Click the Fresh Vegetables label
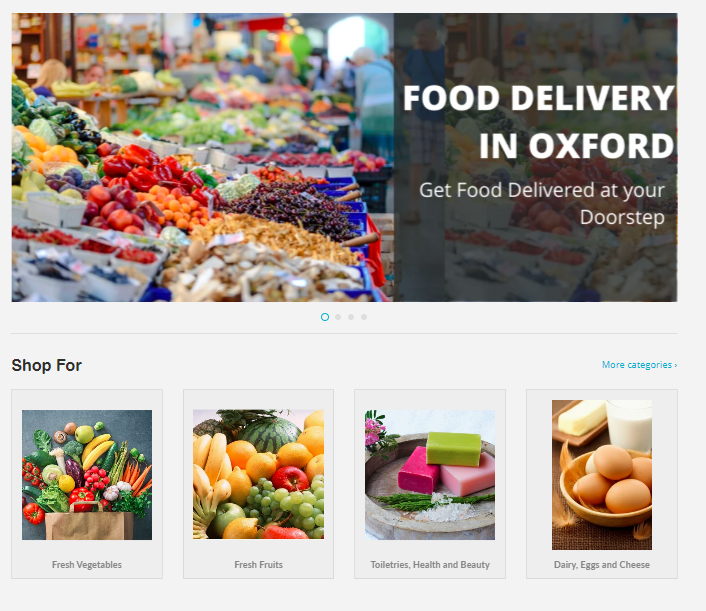Image resolution: width=706 pixels, height=611 pixels. (x=87, y=565)
